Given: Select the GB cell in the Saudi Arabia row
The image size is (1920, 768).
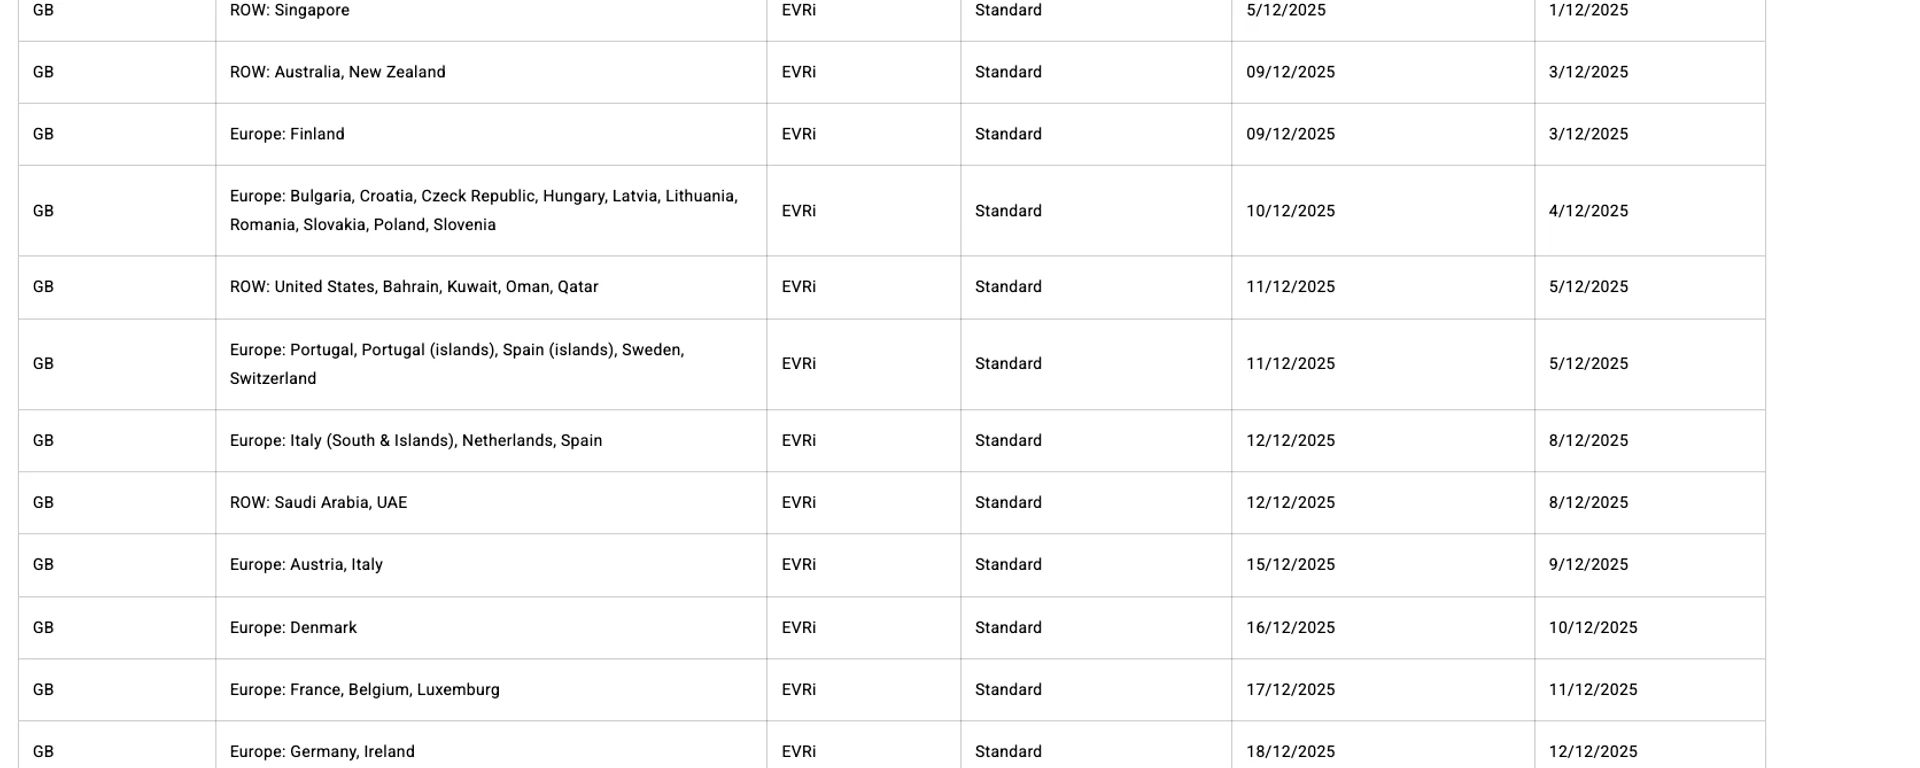Looking at the screenshot, I should (x=43, y=503).
